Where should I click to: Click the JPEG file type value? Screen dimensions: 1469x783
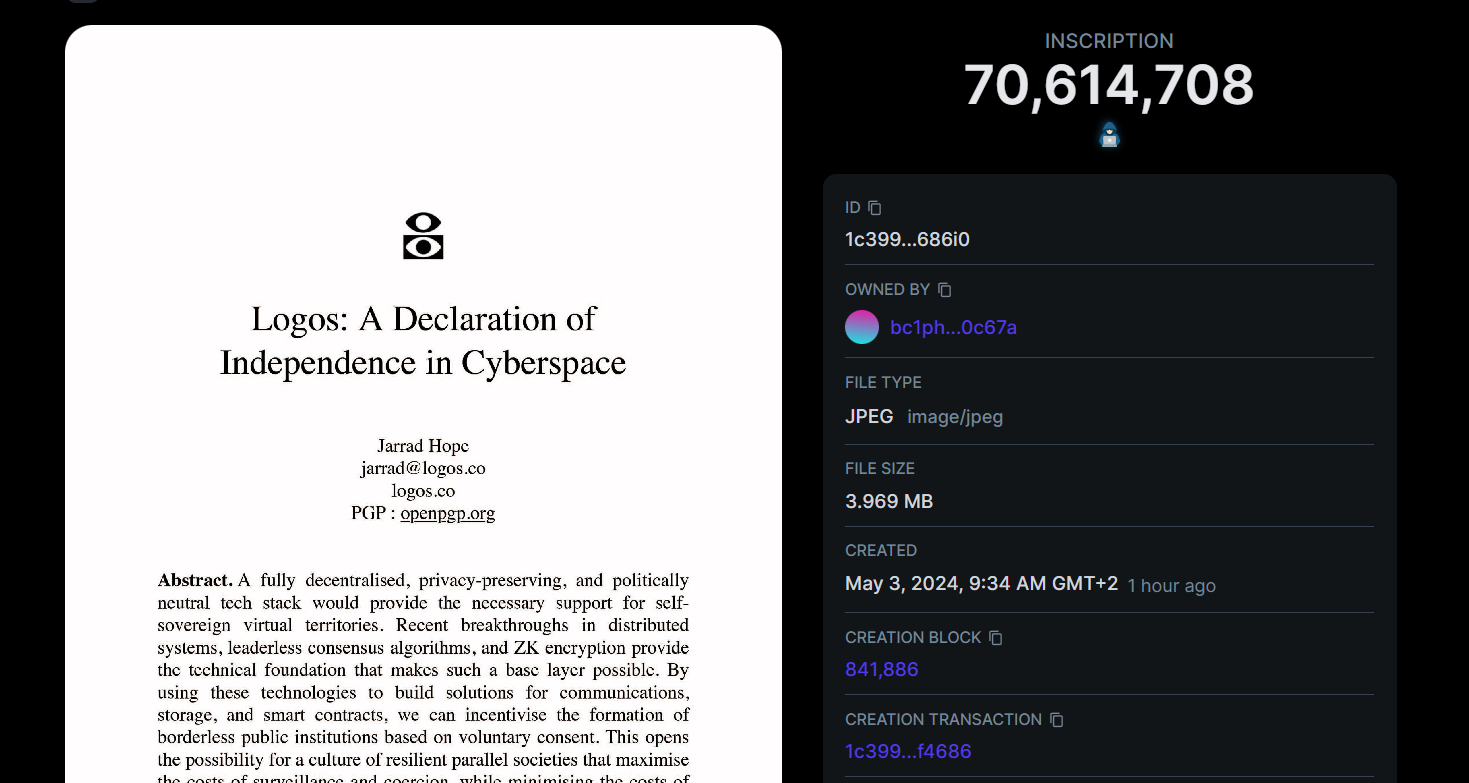pos(869,417)
